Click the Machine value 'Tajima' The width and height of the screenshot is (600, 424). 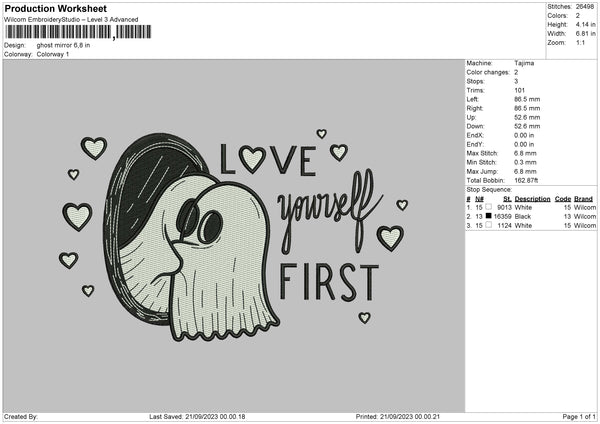[x=524, y=63]
